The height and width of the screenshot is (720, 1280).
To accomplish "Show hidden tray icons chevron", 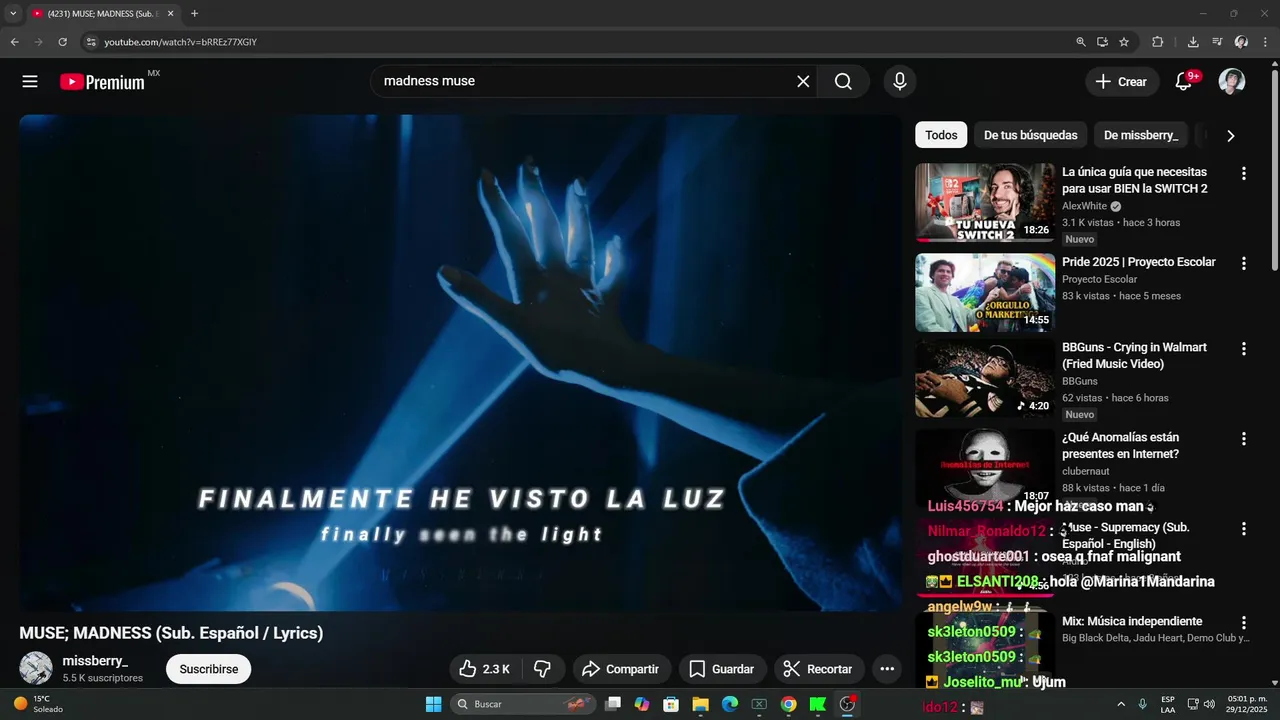I will pyautogui.click(x=1120, y=704).
